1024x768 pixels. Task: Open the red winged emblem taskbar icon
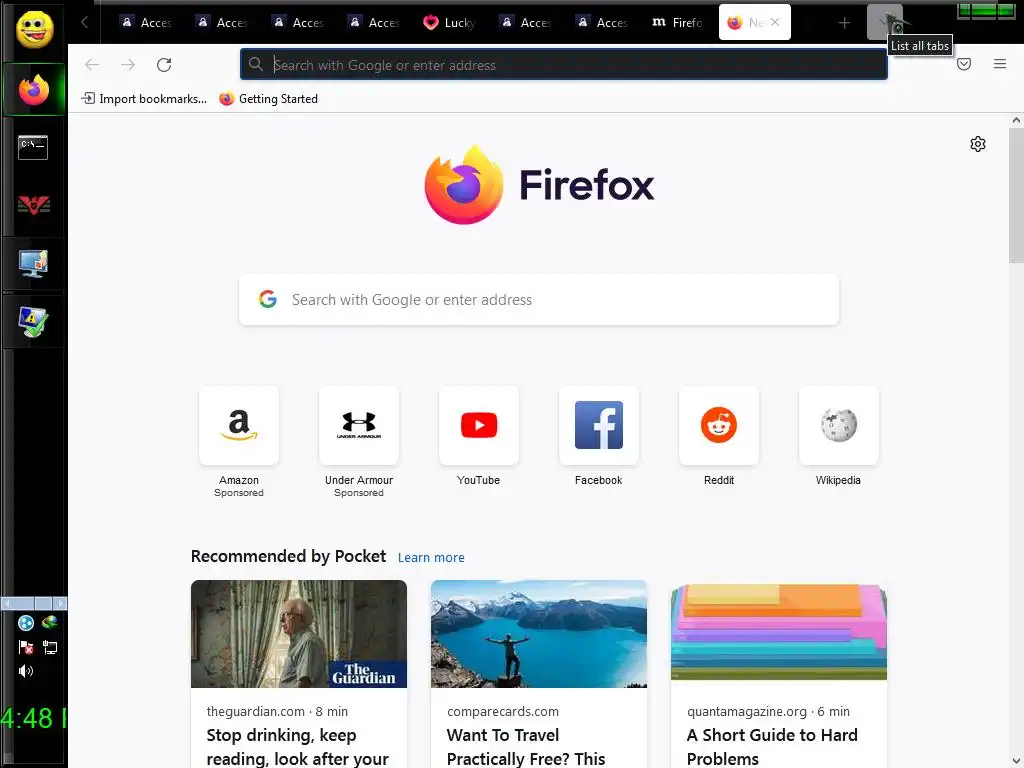(34, 205)
